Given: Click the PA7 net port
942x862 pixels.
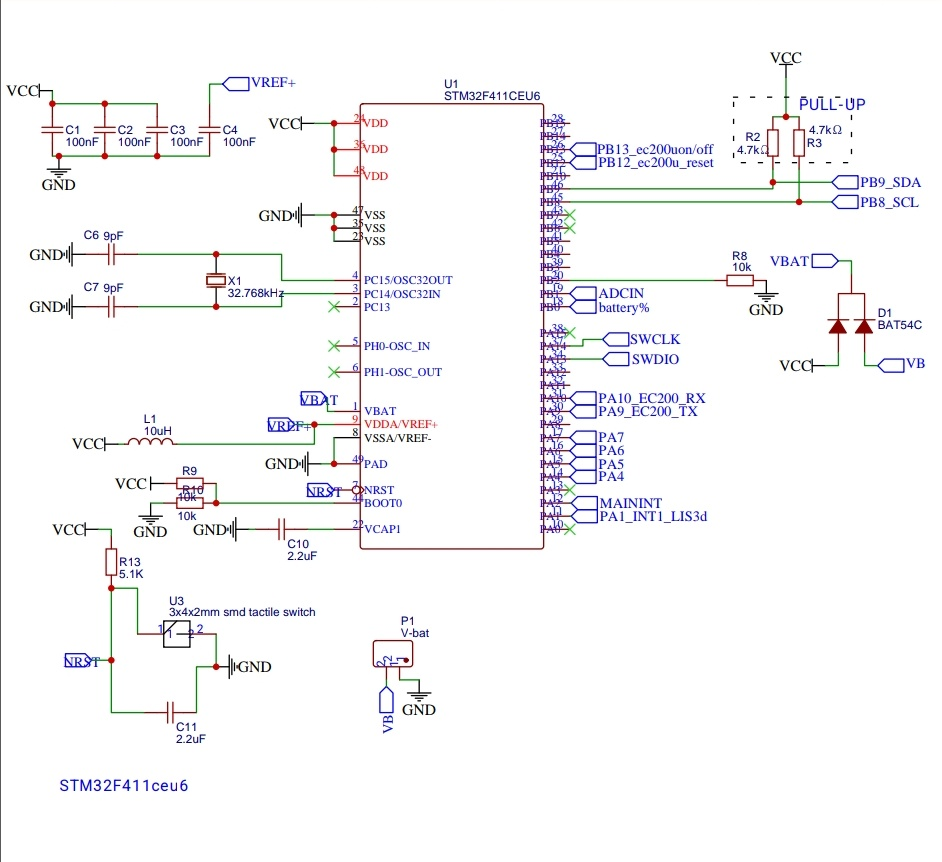Looking at the screenshot, I should point(596,437).
